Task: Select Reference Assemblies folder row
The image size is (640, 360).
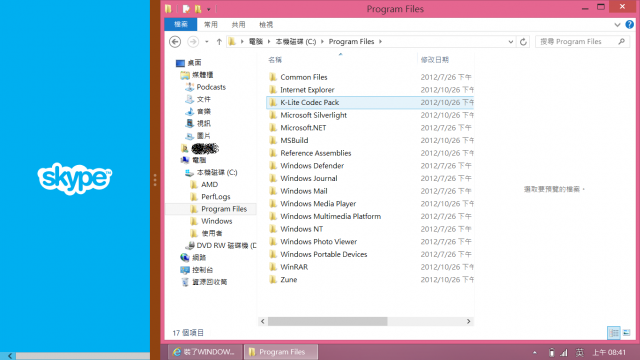Action: click(x=370, y=153)
